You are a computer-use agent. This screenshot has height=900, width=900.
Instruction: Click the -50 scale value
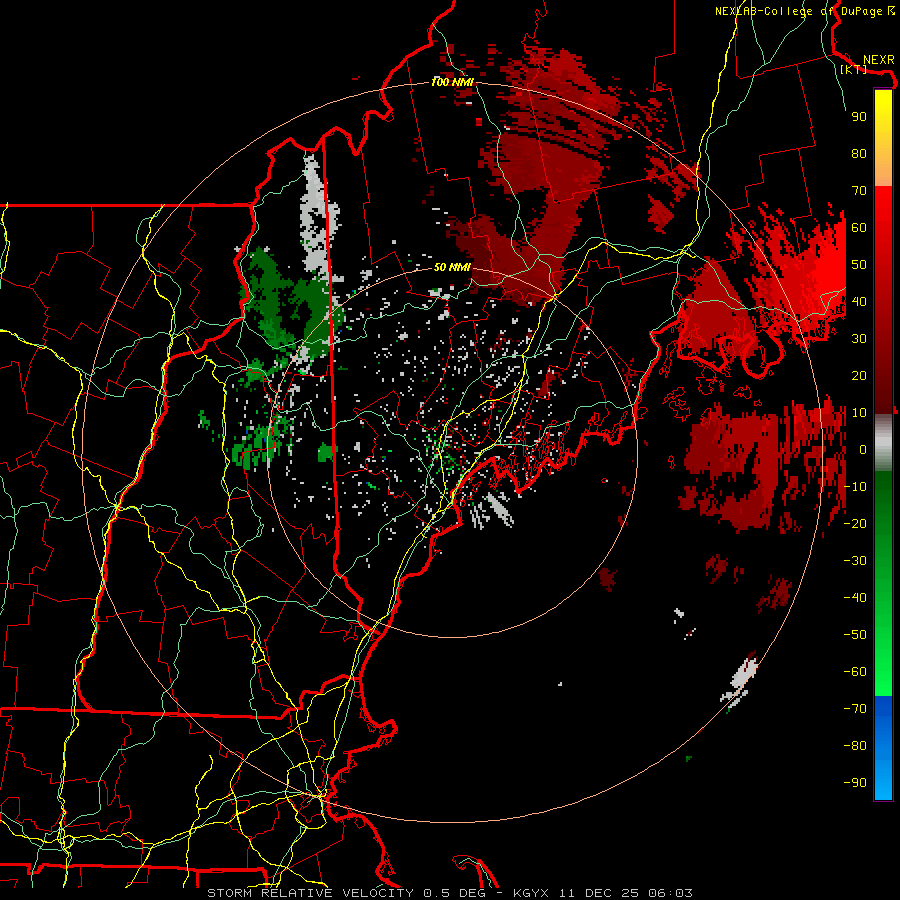click(855, 635)
